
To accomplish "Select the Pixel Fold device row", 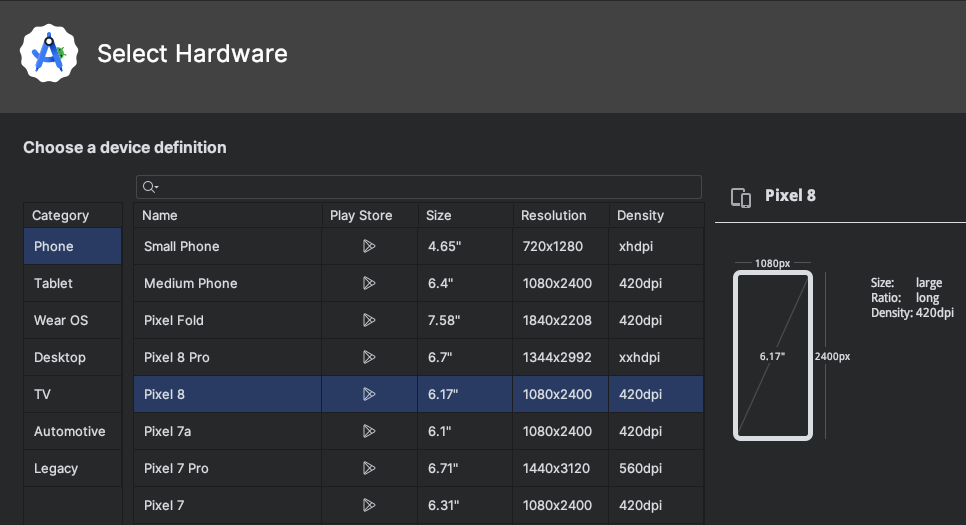I will pos(227,320).
